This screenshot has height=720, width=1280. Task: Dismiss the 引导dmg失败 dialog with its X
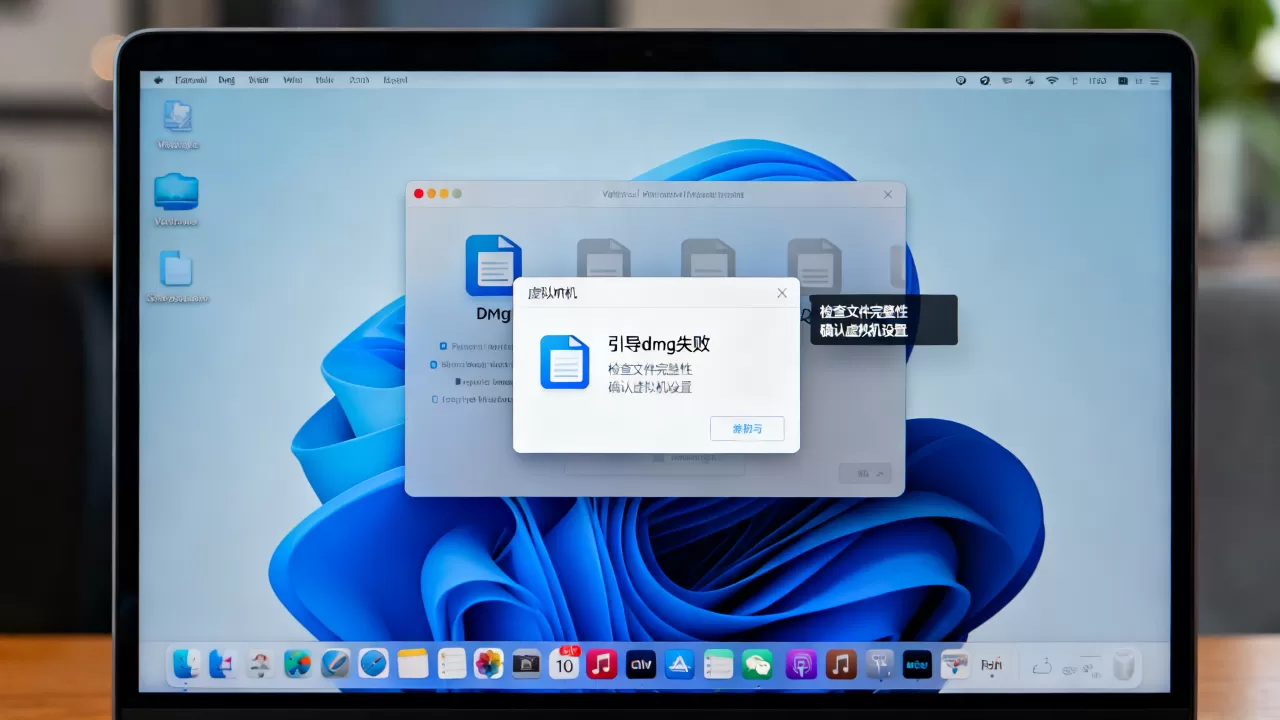tap(782, 293)
